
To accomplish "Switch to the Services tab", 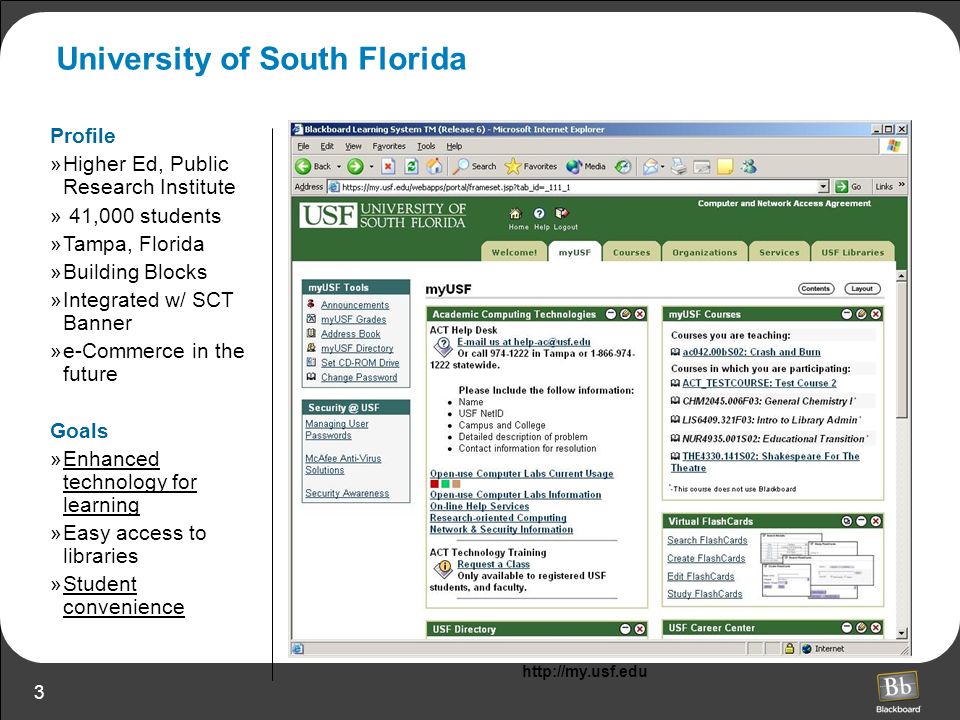I will coord(779,252).
